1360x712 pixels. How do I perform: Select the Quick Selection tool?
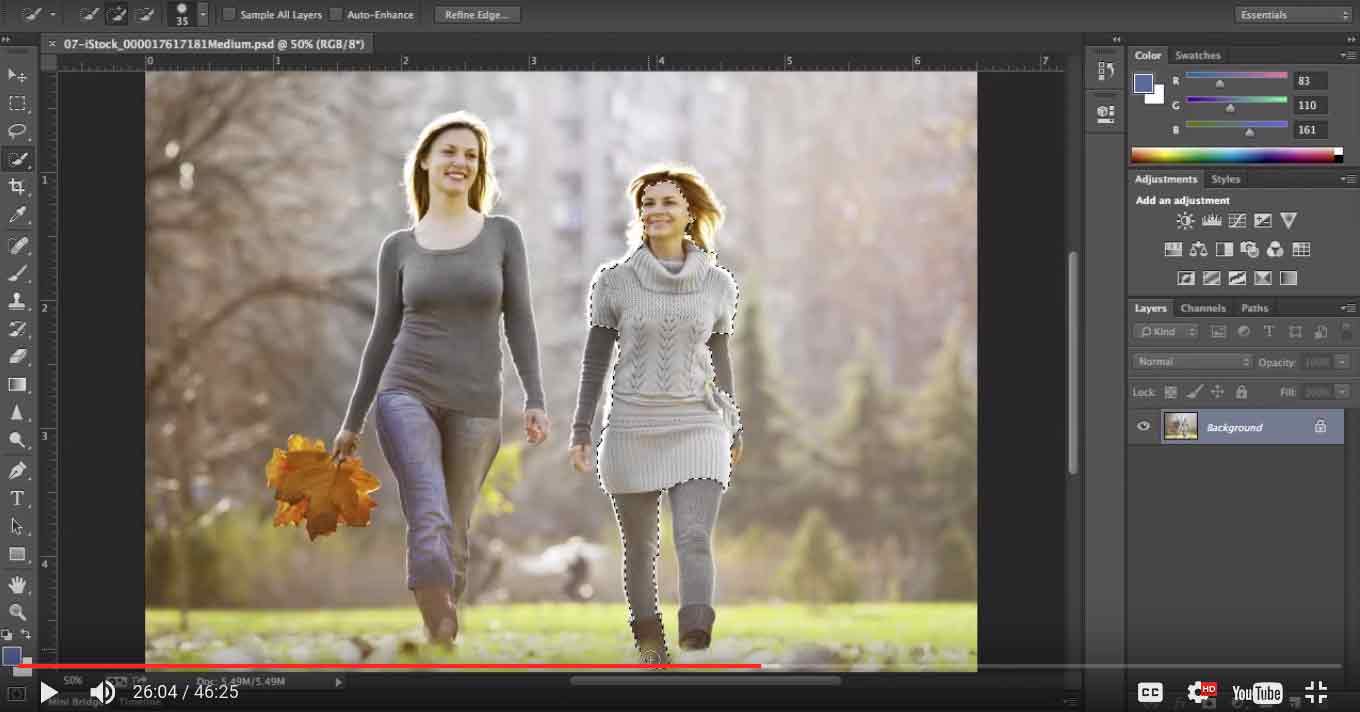pyautogui.click(x=18, y=158)
